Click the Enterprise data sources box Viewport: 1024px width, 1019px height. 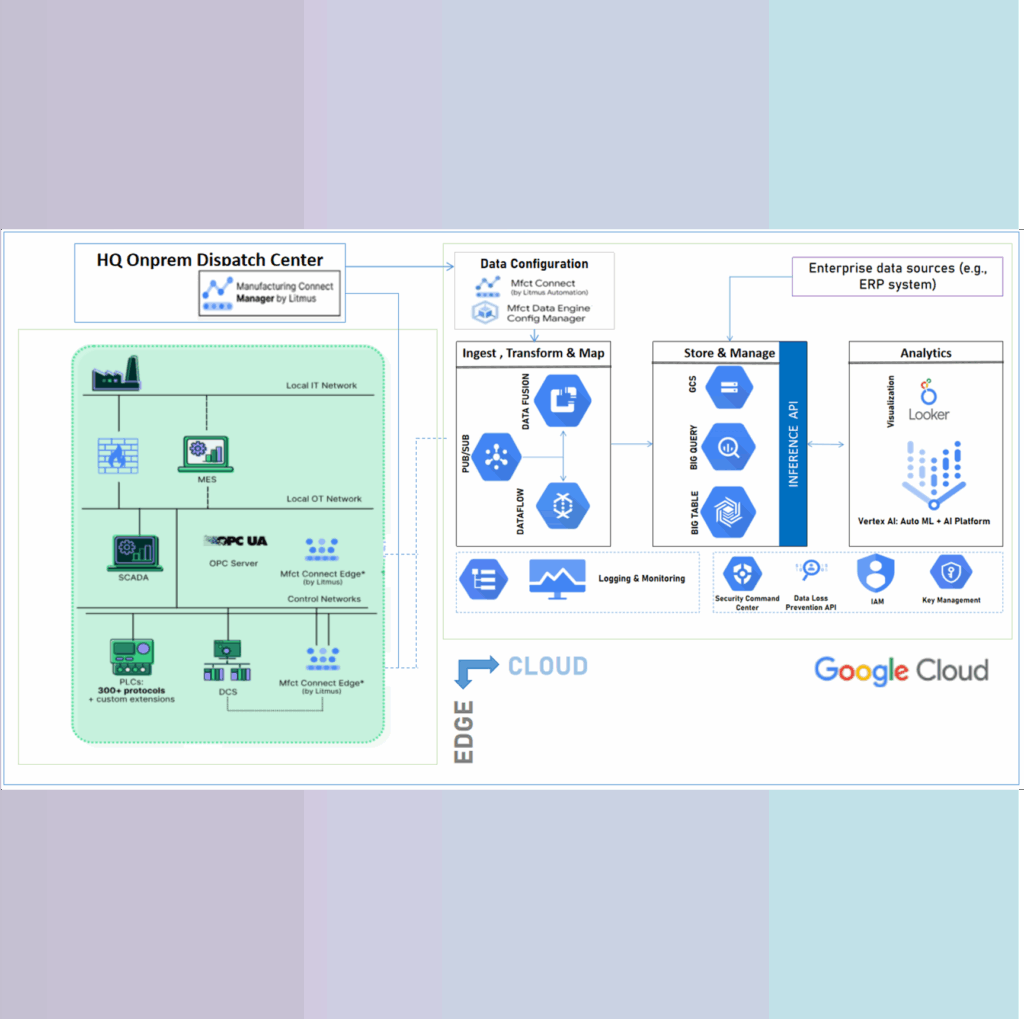click(897, 276)
